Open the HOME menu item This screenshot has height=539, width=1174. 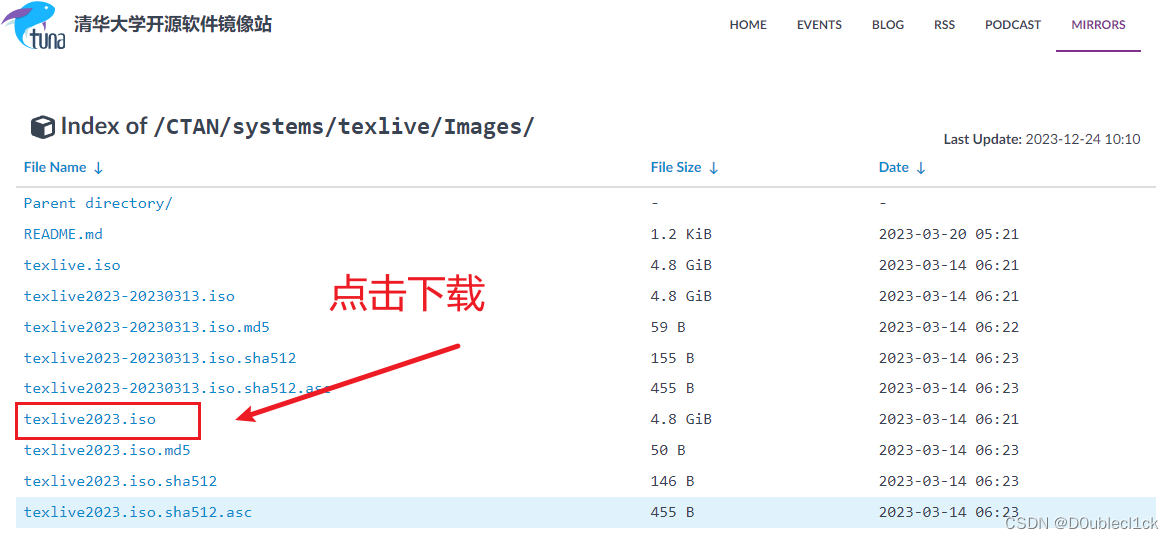[748, 25]
